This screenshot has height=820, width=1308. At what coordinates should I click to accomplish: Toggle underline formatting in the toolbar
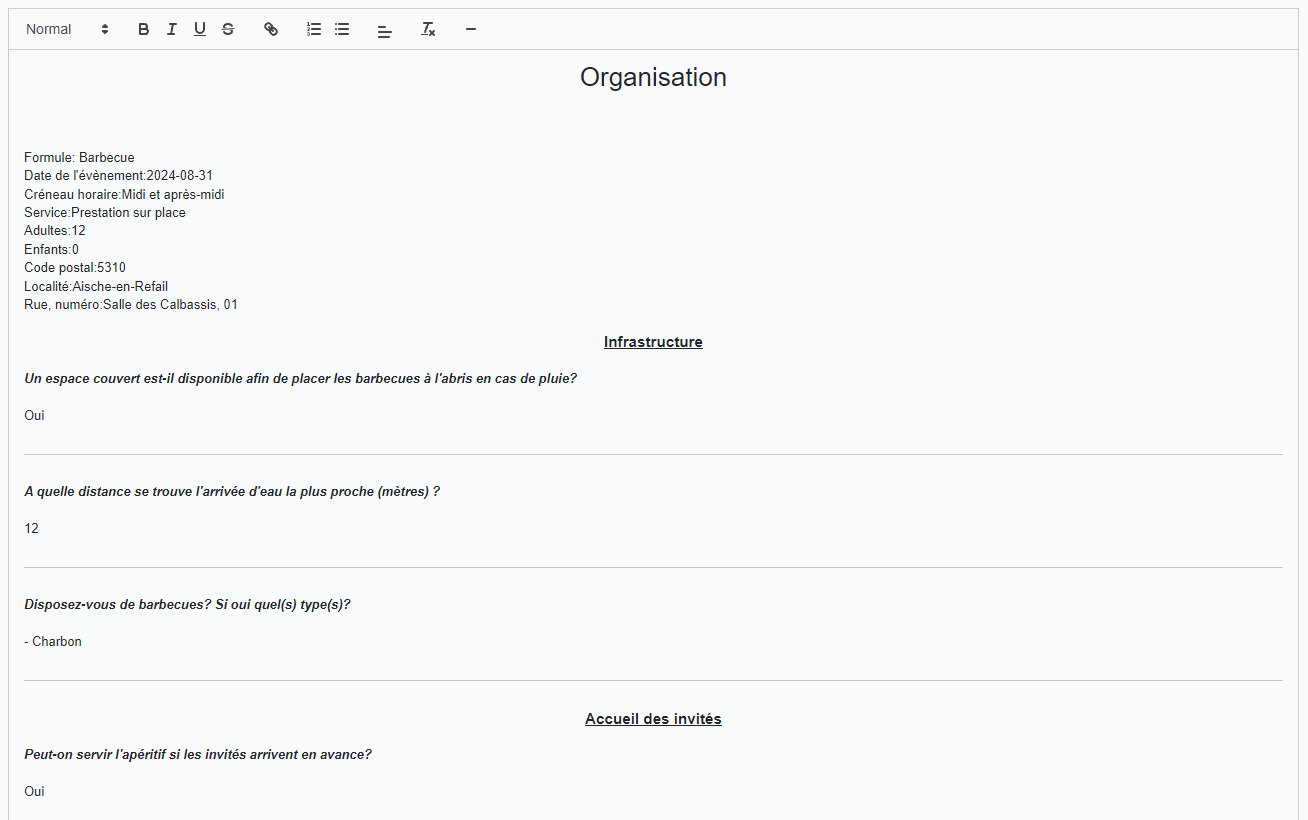point(200,29)
